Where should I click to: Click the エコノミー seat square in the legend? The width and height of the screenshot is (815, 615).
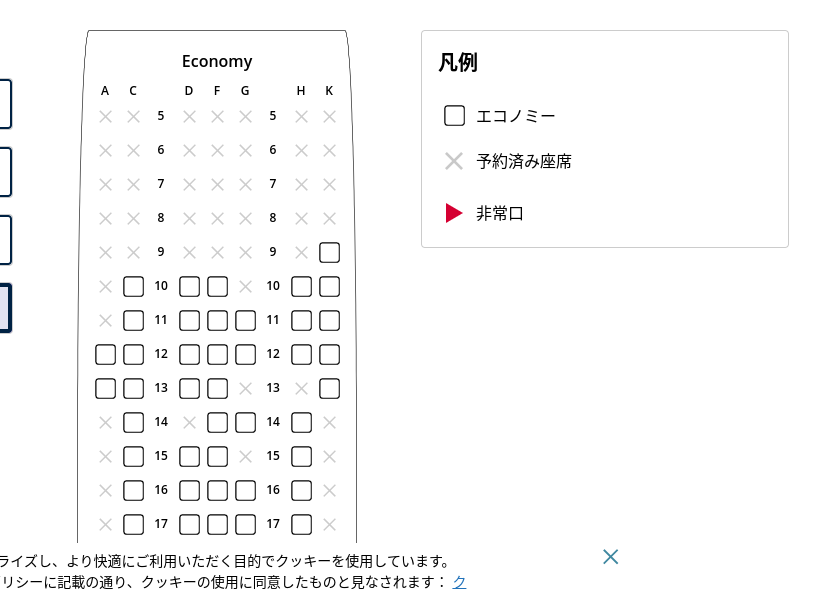454,115
